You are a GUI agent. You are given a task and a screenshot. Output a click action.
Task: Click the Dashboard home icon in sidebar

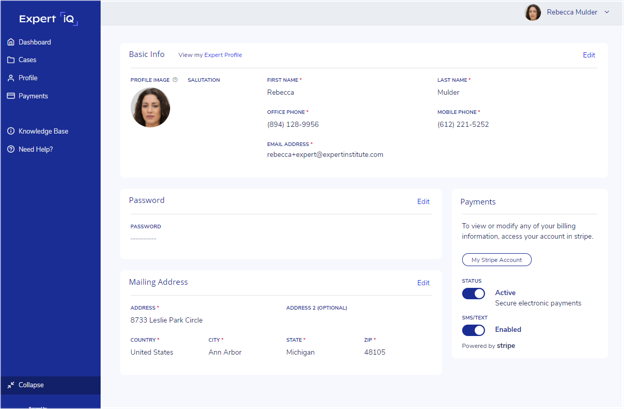11,42
